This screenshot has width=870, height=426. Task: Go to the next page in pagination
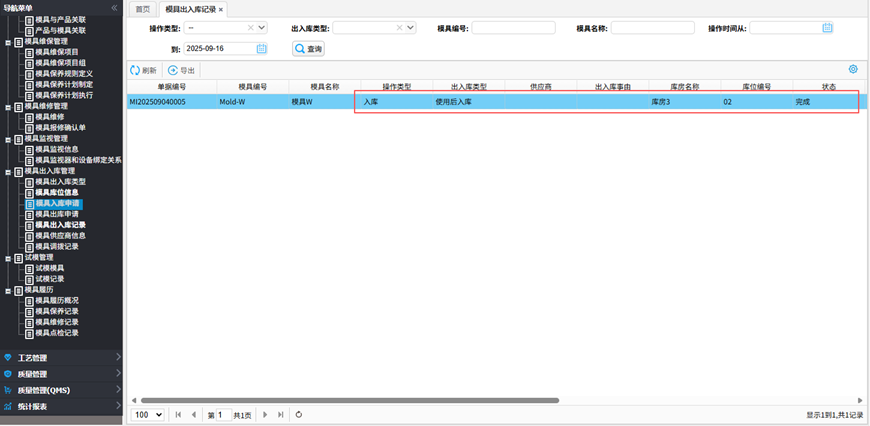(265, 414)
